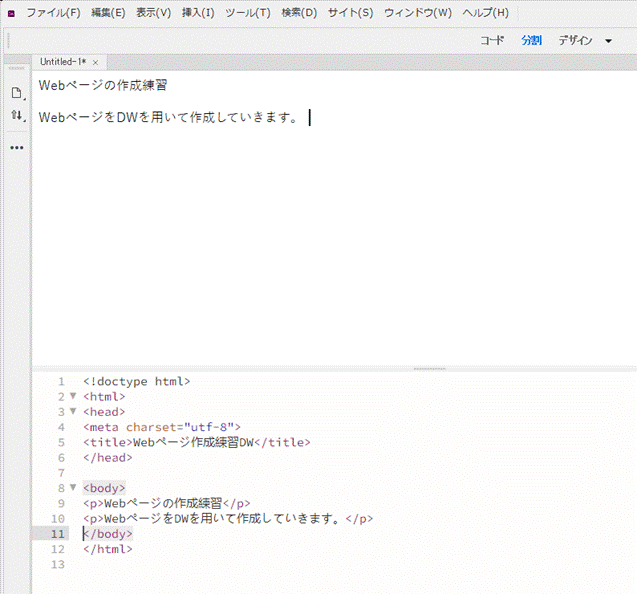
Task: Click line number 11 in code gutter
Action: (58, 534)
